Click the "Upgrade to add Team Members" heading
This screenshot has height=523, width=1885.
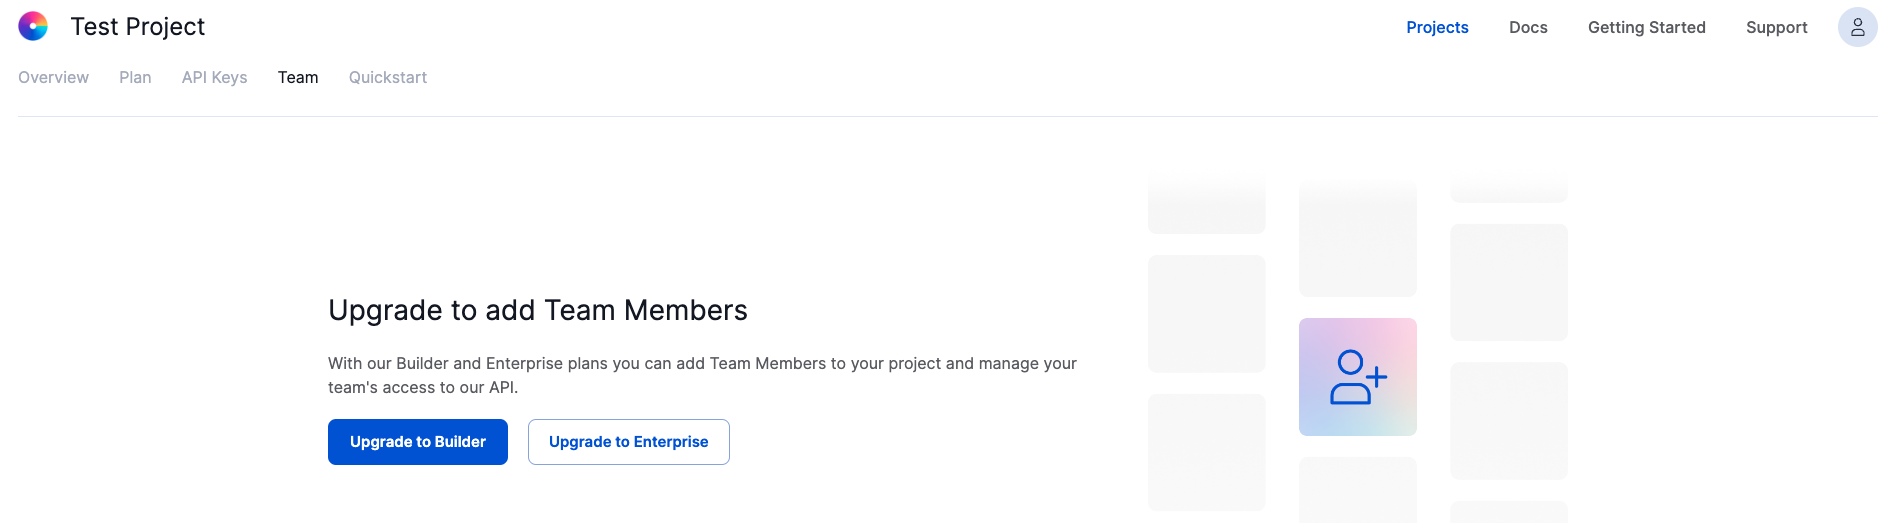(538, 310)
